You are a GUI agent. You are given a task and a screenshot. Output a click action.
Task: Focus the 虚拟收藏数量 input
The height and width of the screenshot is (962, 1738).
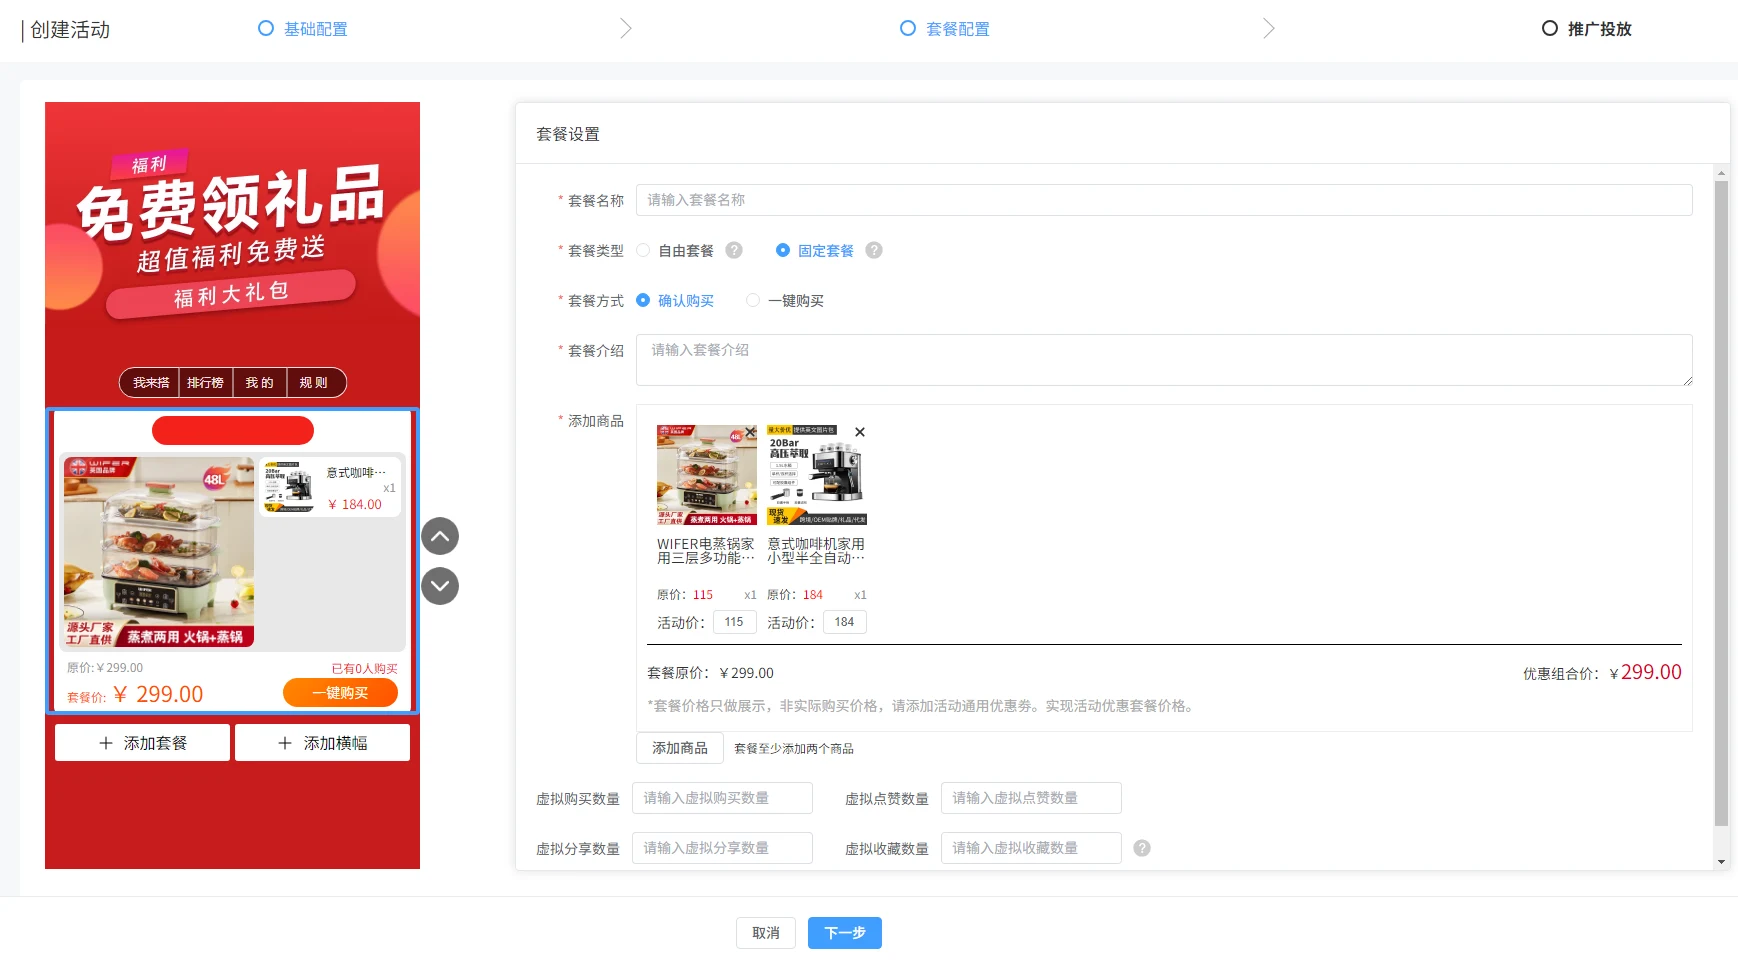1031,848
